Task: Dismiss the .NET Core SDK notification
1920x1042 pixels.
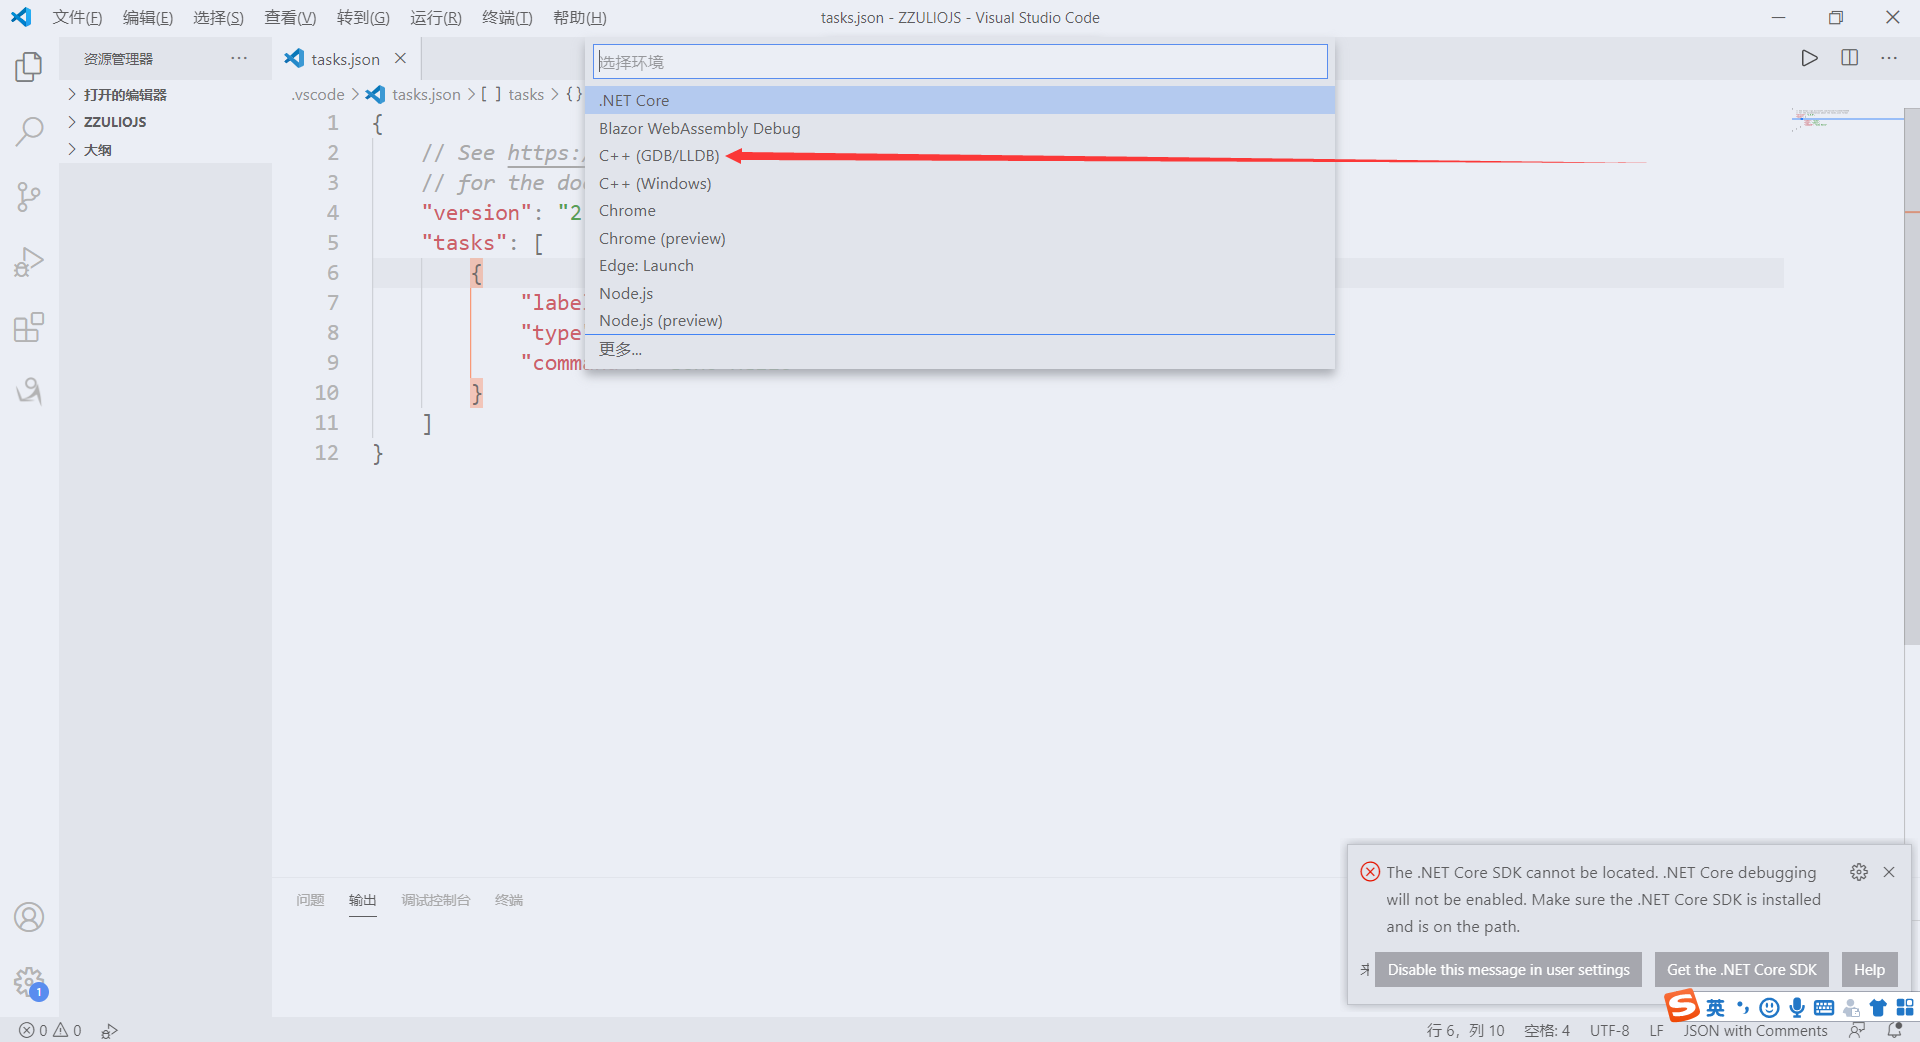Action: coord(1889,872)
